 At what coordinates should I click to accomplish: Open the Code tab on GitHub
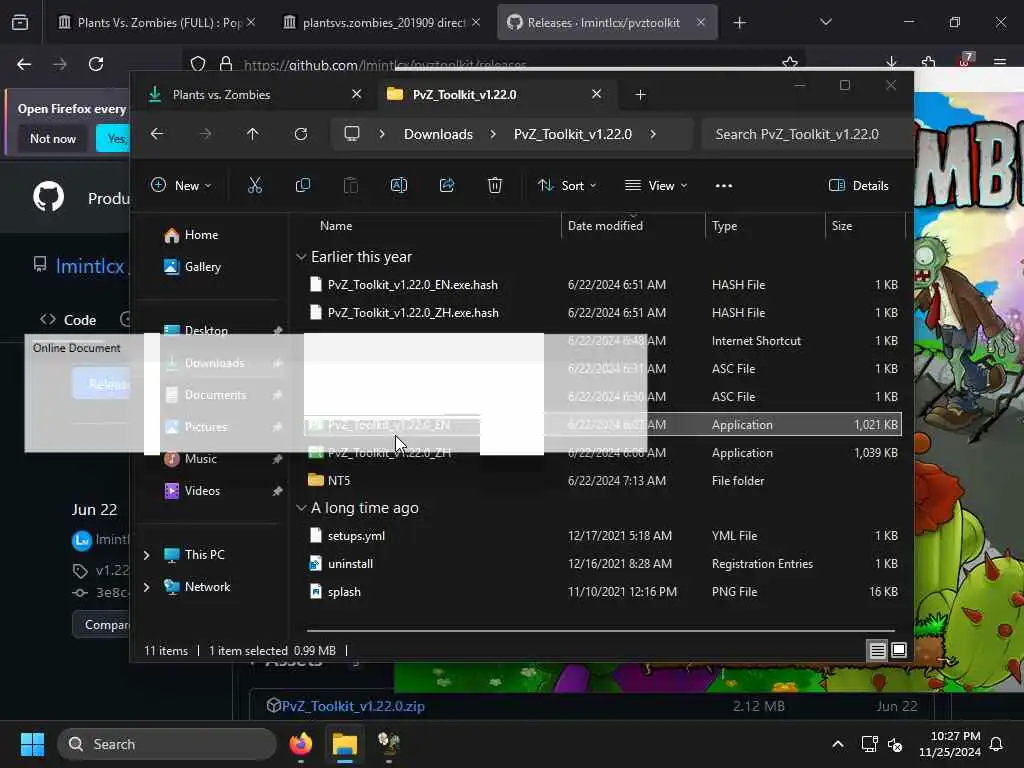click(68, 320)
